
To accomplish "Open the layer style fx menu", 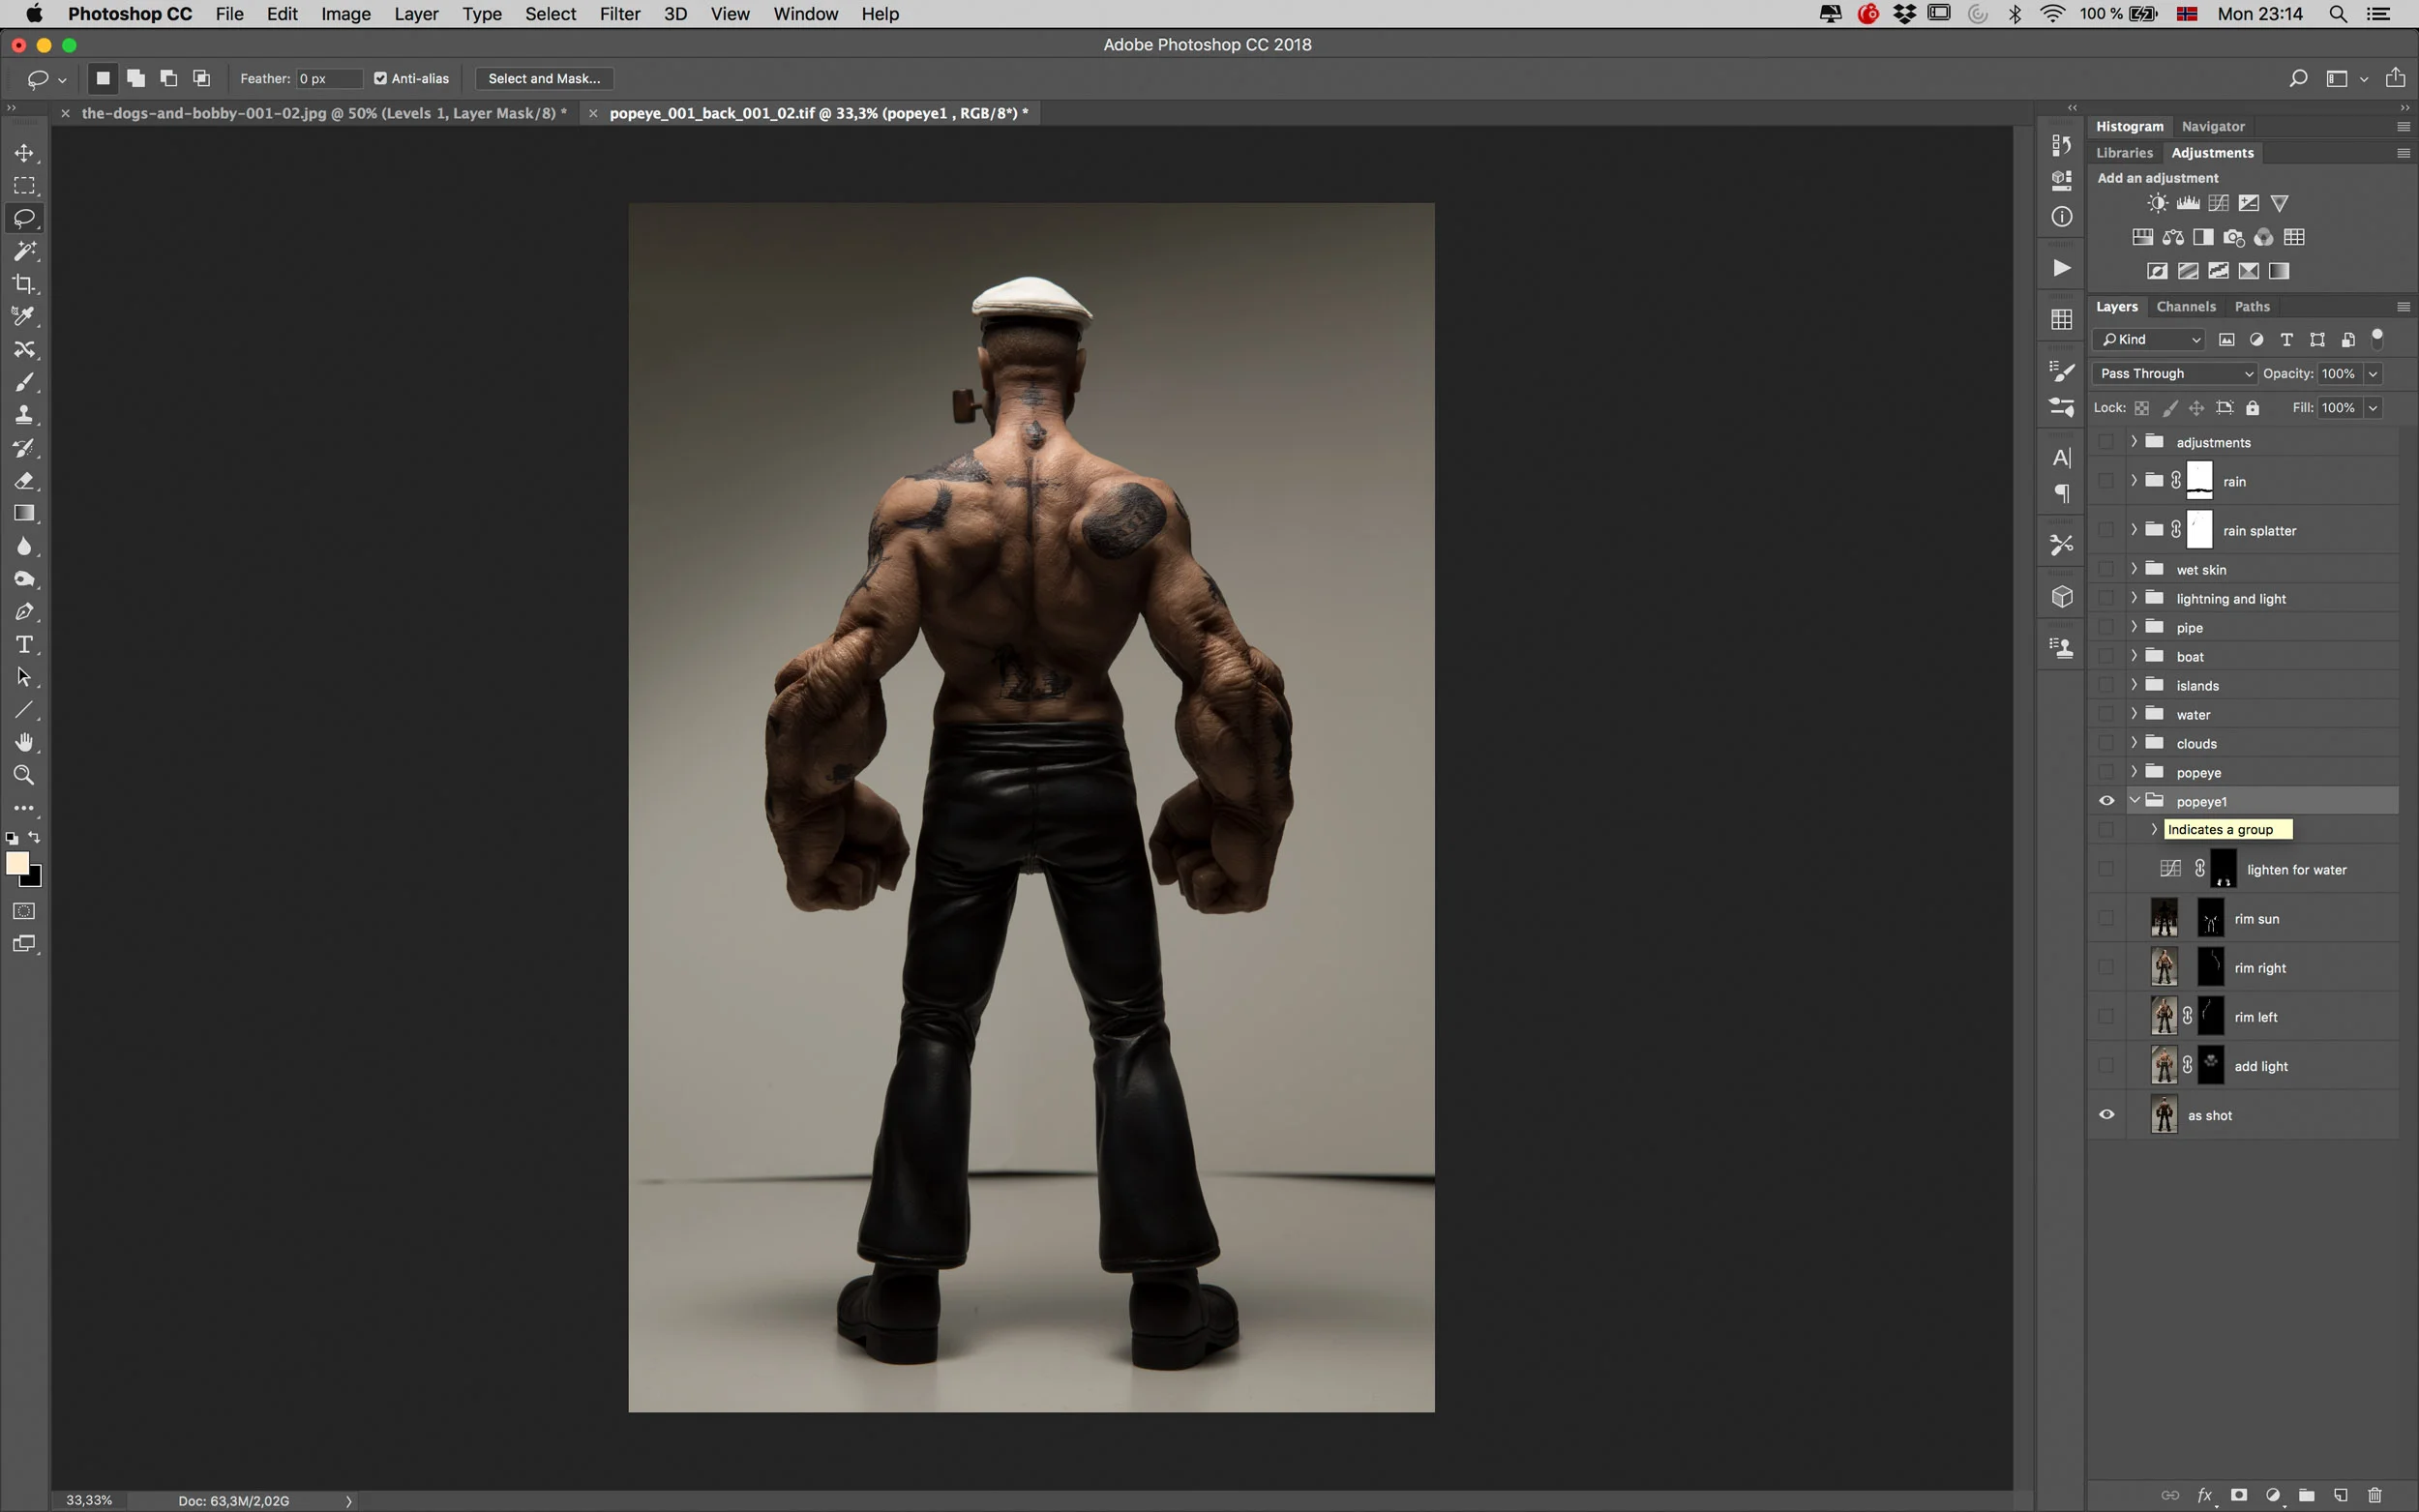I will (x=2205, y=1495).
